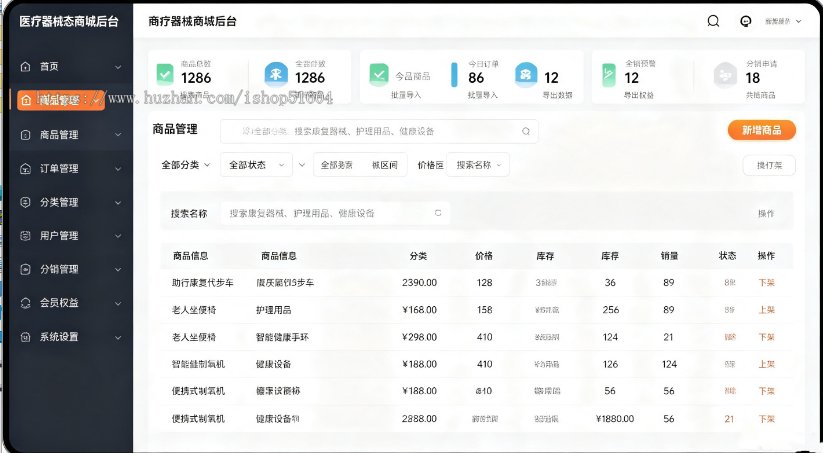The height and width of the screenshot is (453, 823).
Task: Click the 系统设置 sidebar icon
Action: (25, 337)
